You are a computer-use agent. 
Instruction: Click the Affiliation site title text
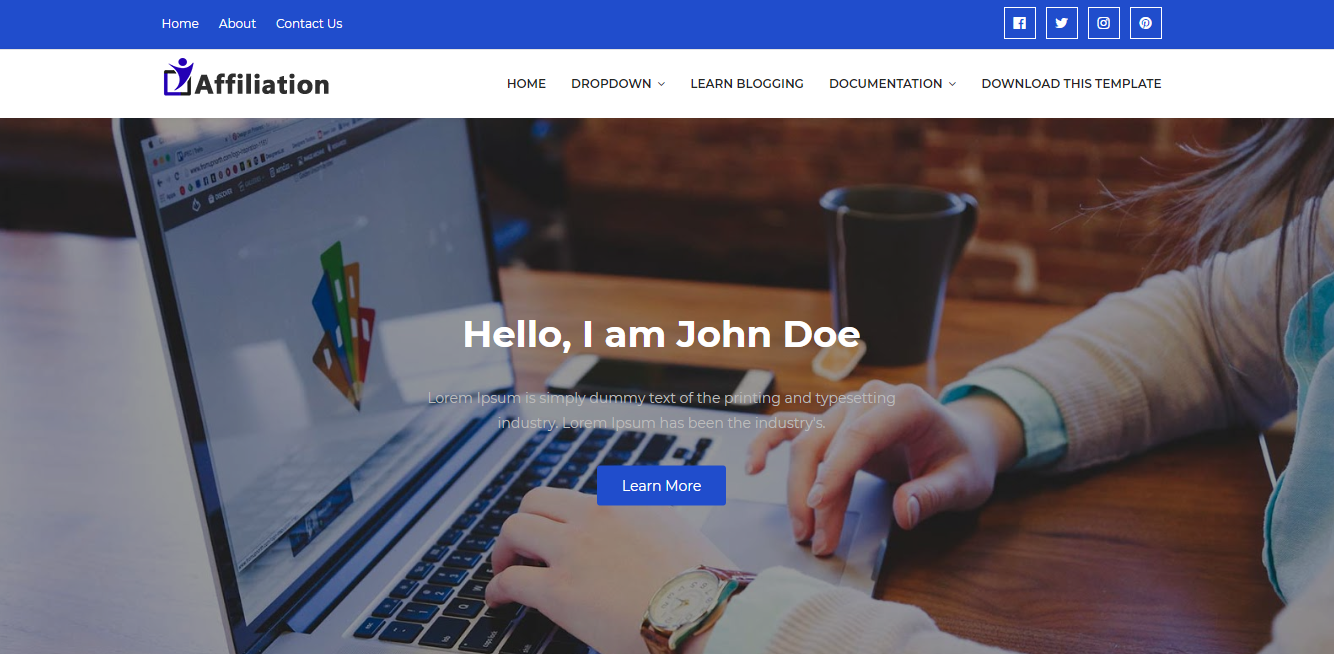pos(262,85)
